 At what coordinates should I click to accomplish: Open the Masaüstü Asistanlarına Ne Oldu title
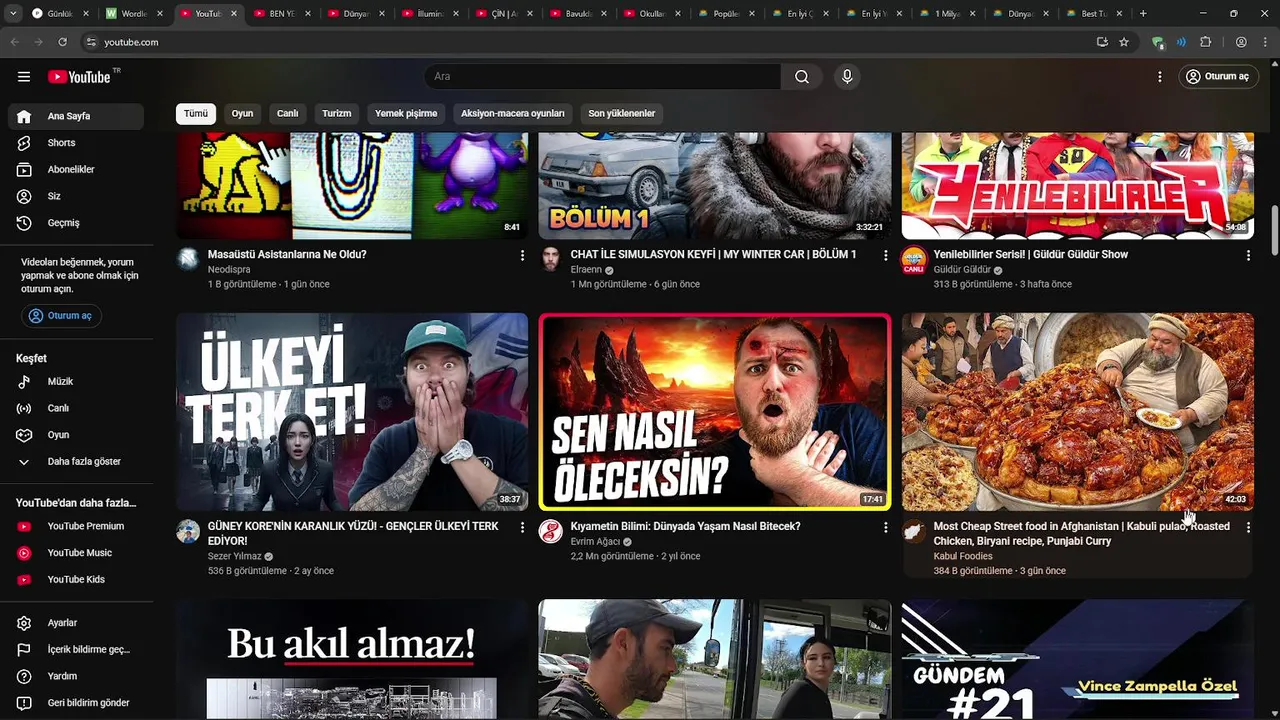point(287,255)
